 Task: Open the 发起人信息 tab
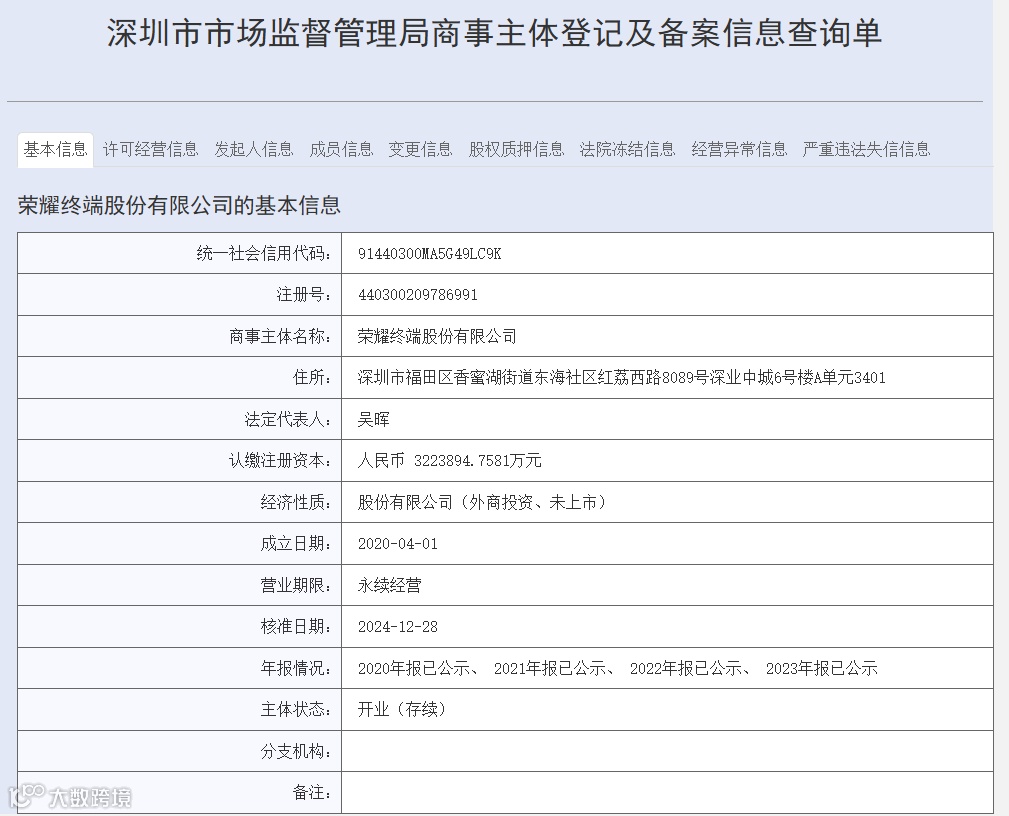pos(254,150)
